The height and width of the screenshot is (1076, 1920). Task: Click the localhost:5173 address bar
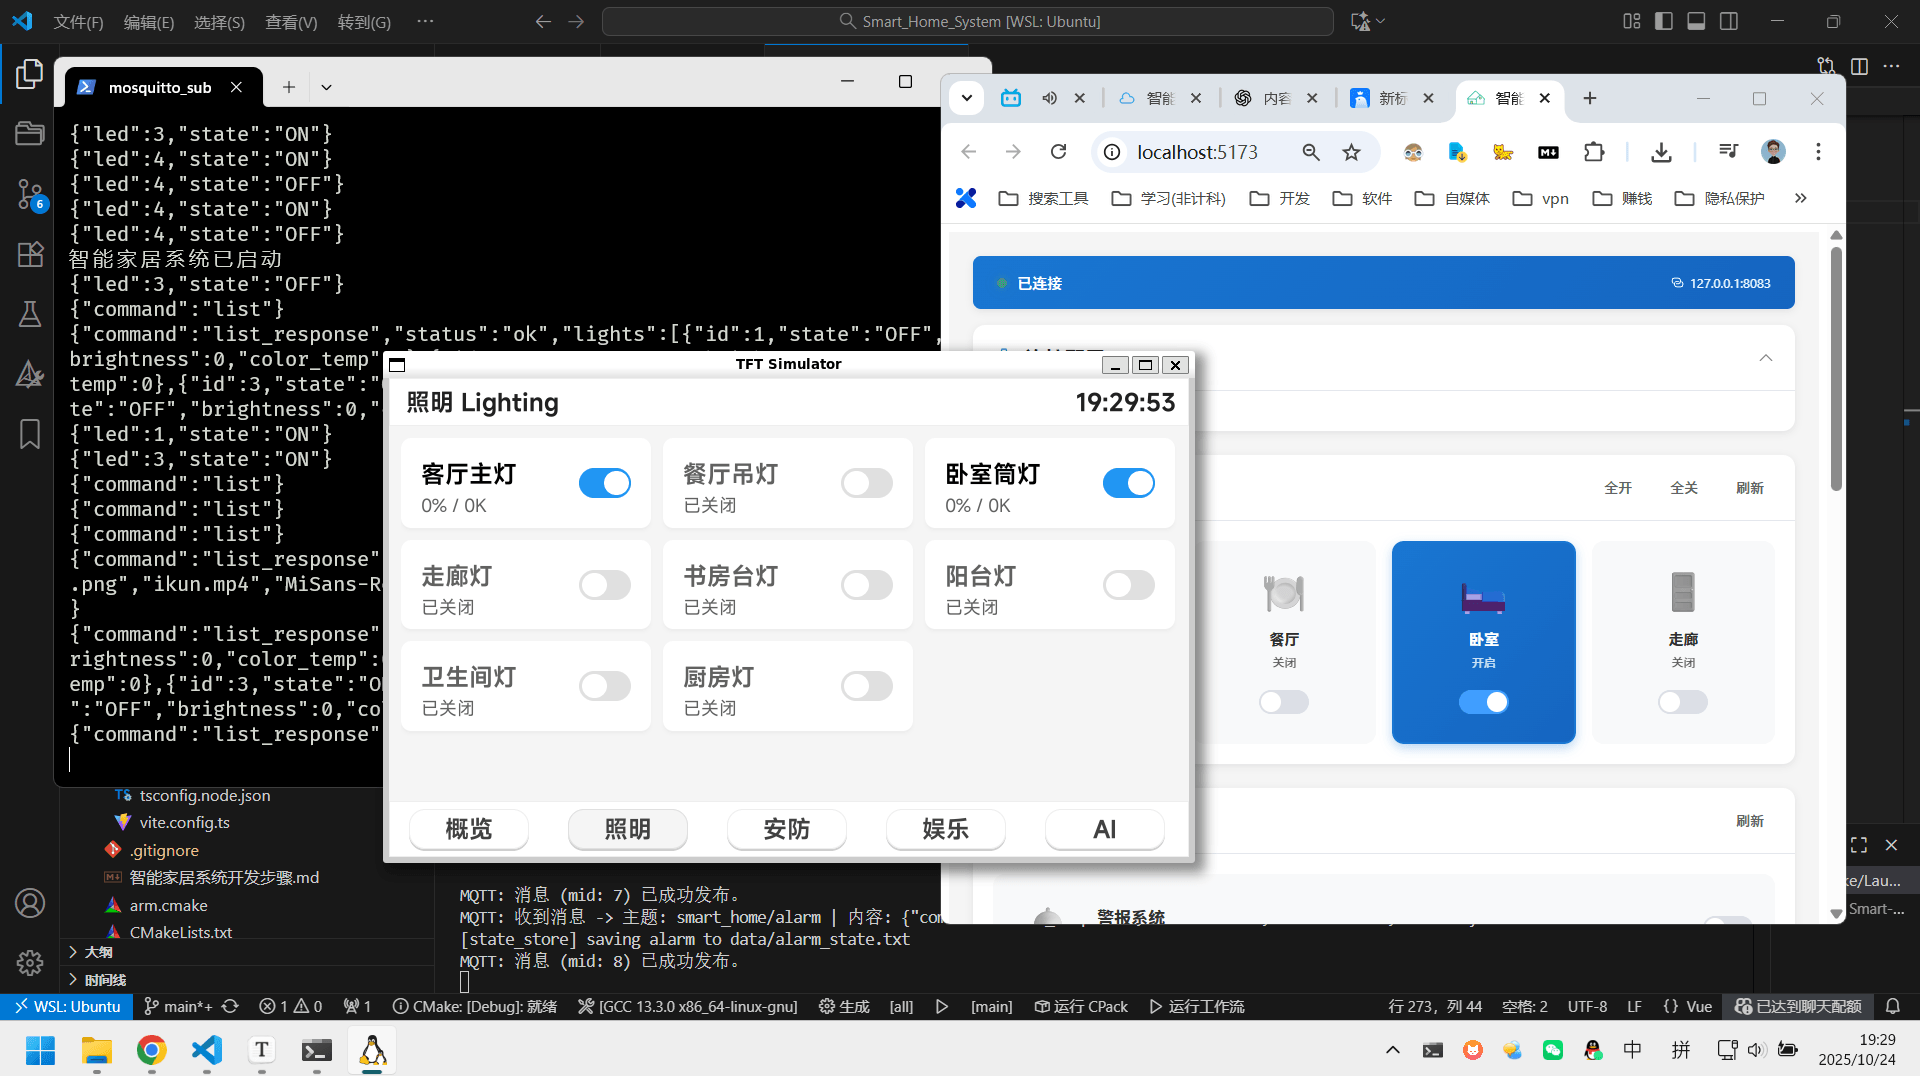click(1197, 152)
